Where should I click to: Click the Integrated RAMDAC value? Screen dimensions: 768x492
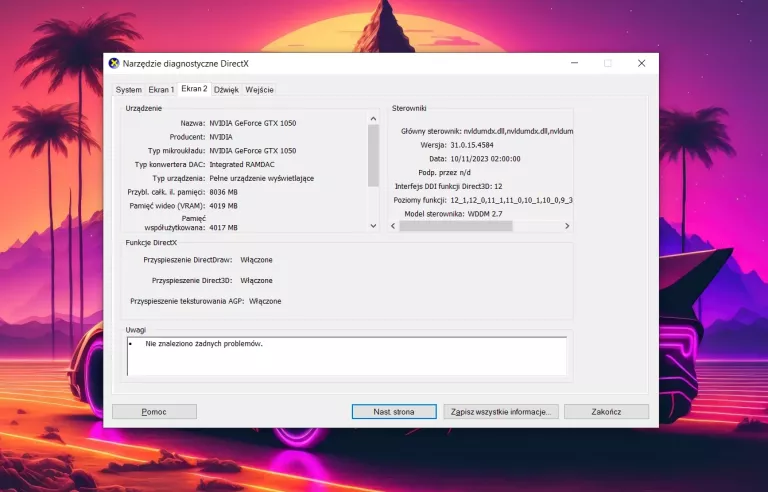tap(242, 164)
